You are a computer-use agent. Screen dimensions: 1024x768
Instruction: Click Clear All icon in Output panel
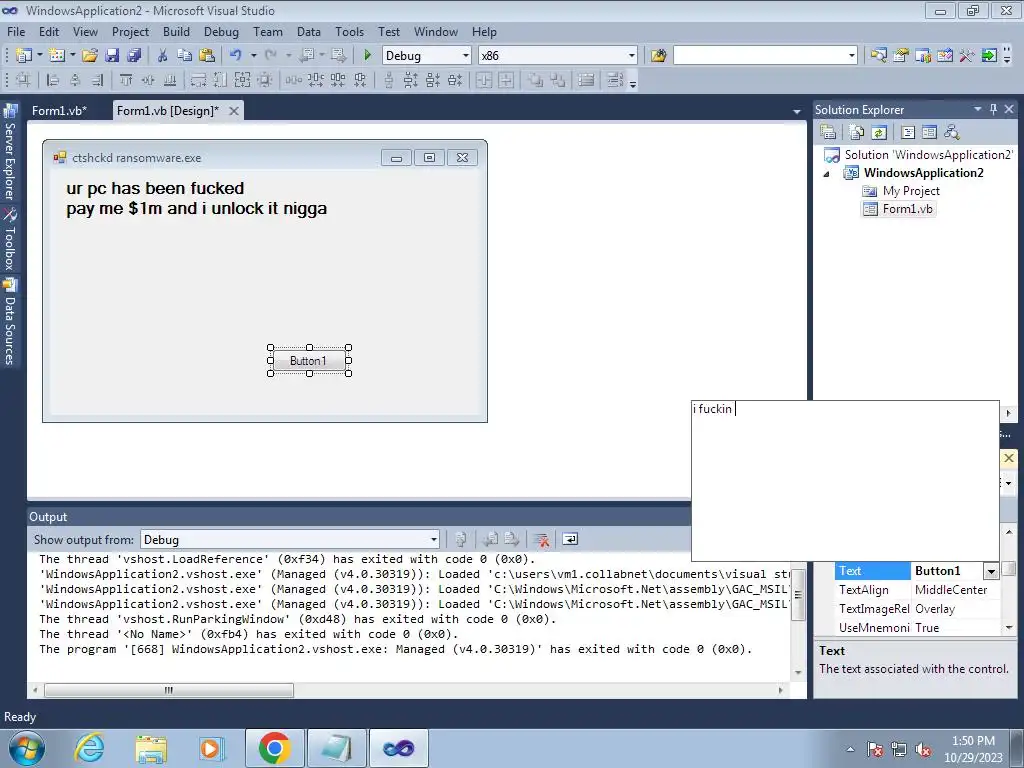point(541,539)
